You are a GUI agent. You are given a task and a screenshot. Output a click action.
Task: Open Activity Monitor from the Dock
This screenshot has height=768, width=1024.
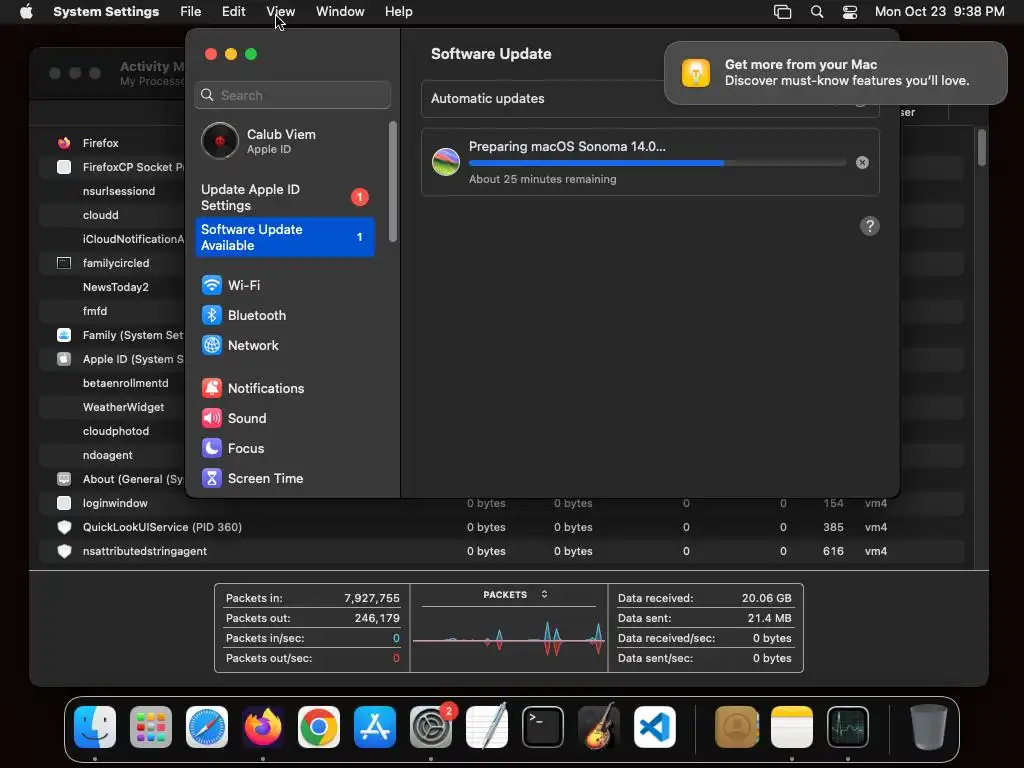848,727
